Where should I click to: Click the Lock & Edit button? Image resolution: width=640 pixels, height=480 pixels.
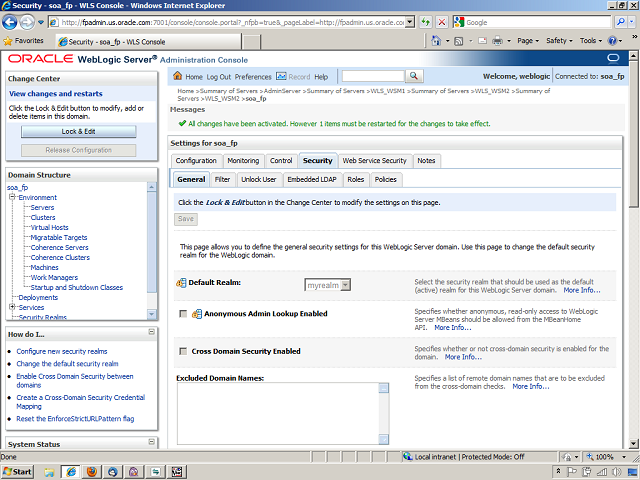[78, 131]
